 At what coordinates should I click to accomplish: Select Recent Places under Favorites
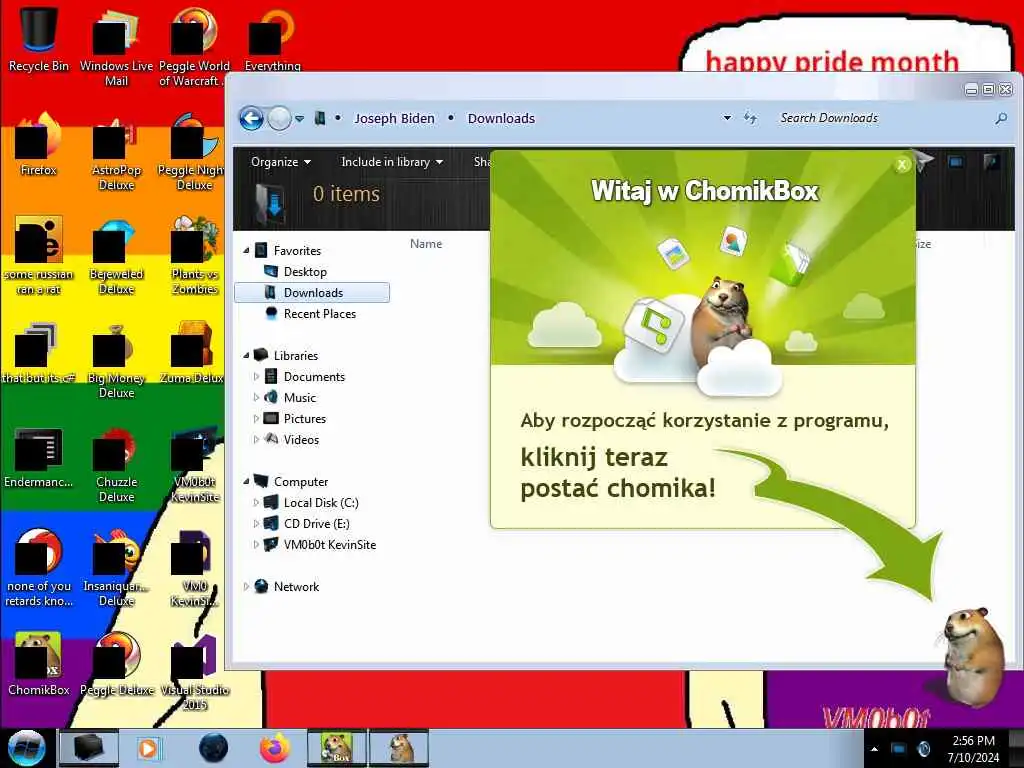click(x=319, y=313)
